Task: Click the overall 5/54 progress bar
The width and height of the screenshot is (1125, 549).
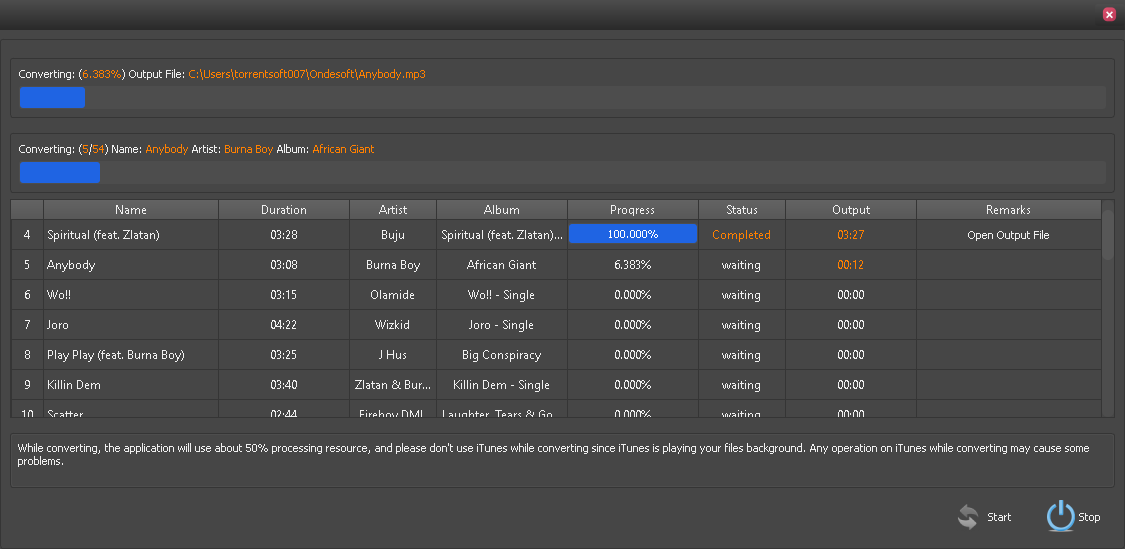Action: point(562,172)
